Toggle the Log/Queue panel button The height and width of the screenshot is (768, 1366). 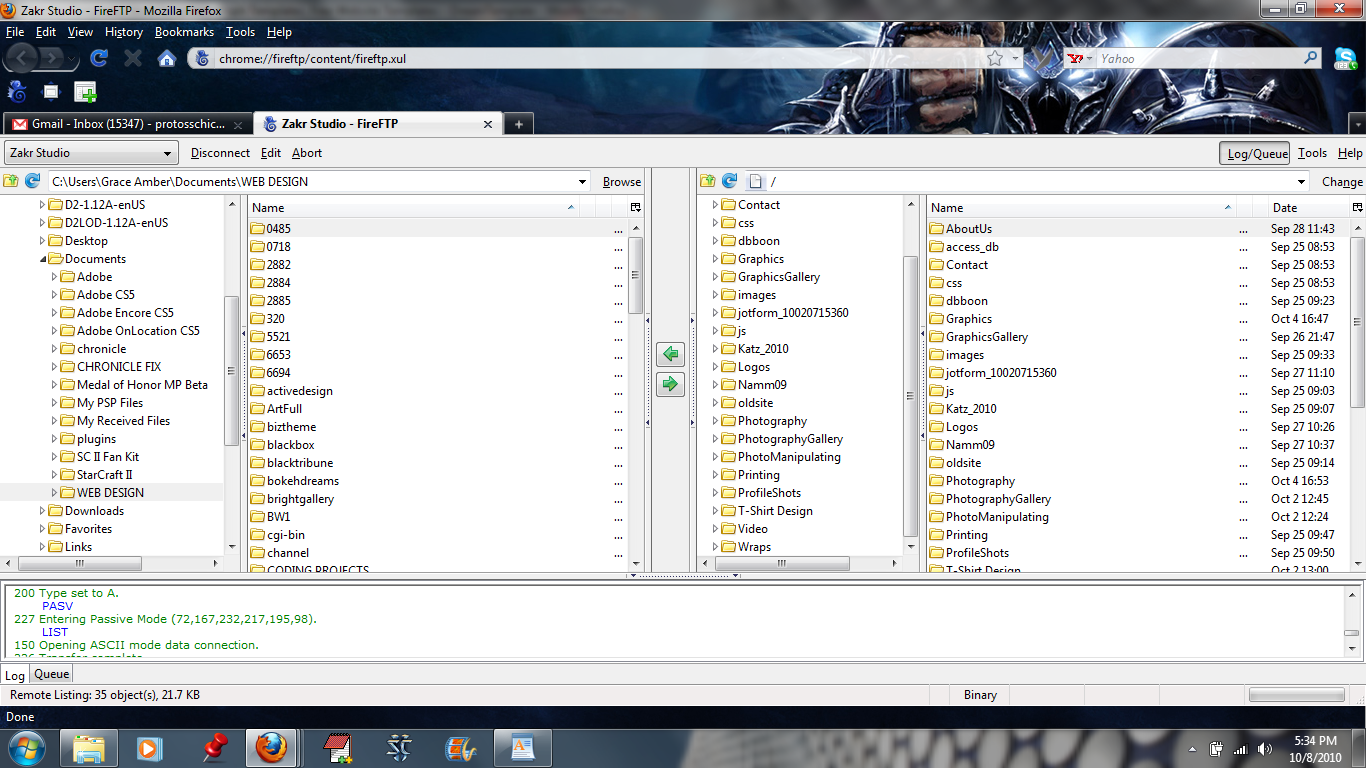click(1254, 153)
